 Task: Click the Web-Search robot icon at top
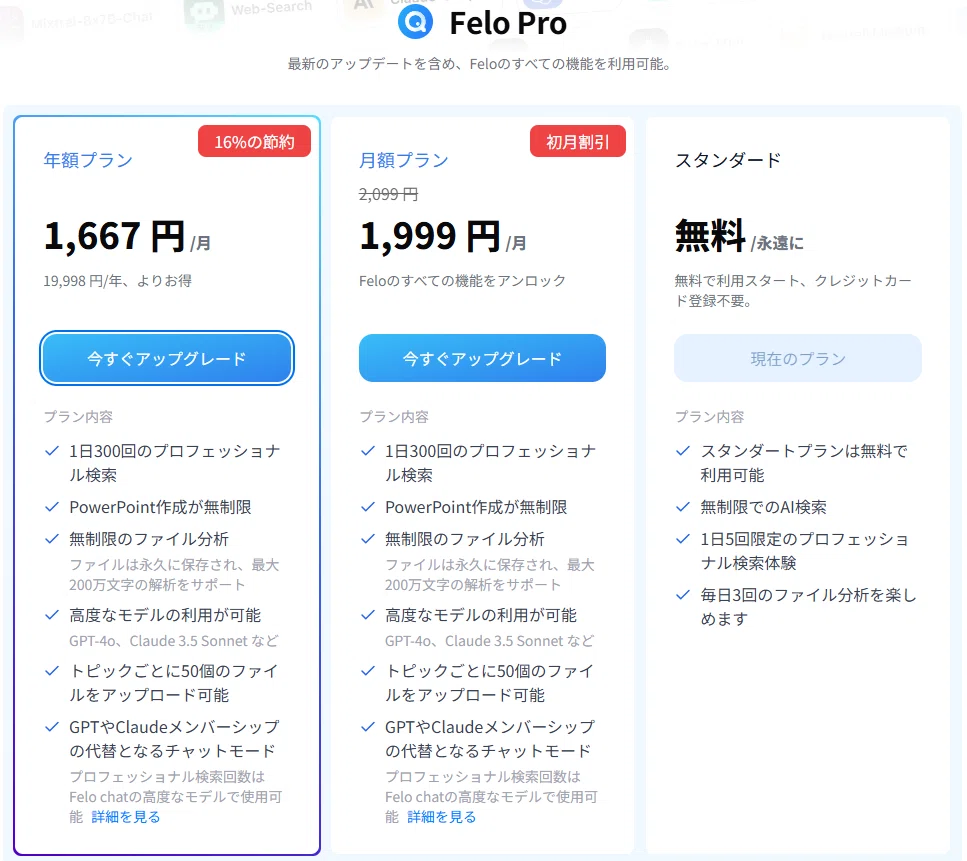204,14
